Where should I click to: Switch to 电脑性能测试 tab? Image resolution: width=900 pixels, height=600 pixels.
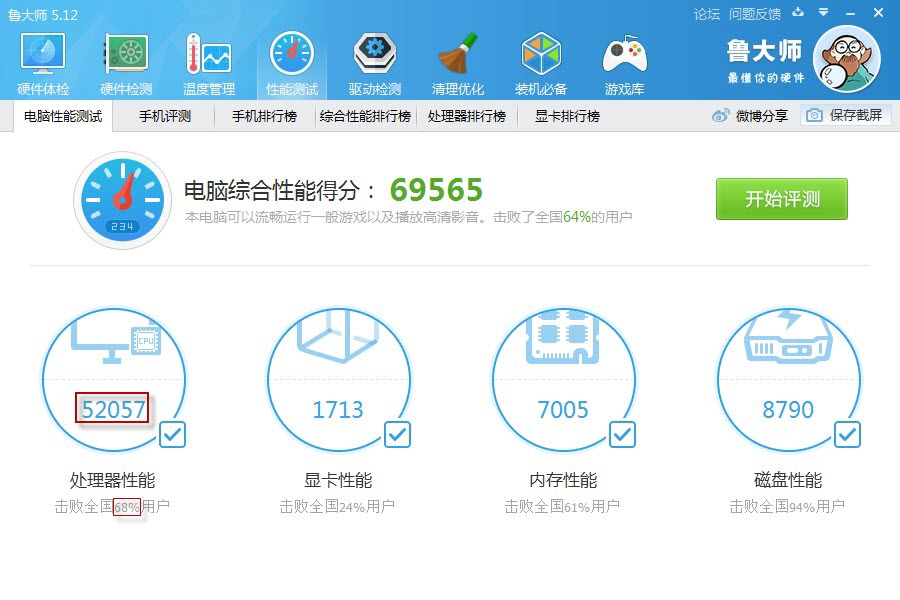pyautogui.click(x=63, y=116)
